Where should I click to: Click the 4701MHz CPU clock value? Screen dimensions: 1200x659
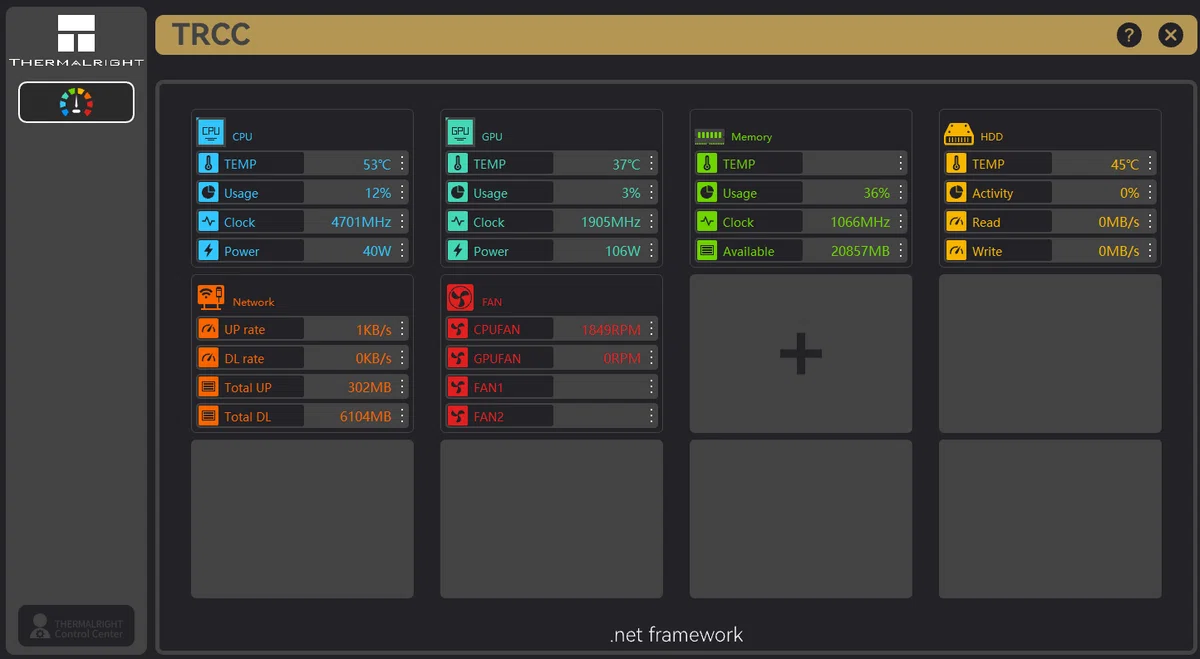point(361,222)
